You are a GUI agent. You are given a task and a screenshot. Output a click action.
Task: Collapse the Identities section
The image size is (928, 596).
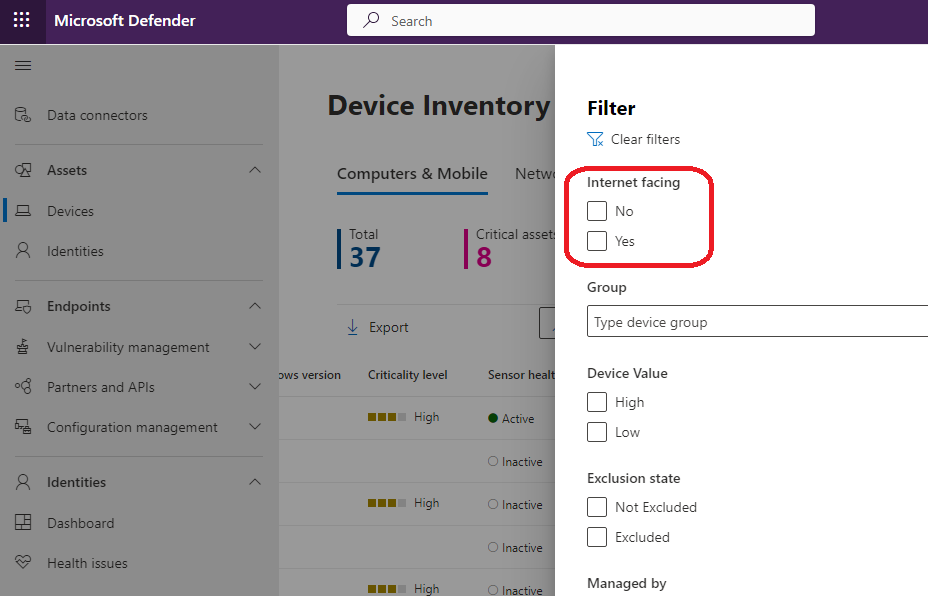pyautogui.click(x=257, y=482)
